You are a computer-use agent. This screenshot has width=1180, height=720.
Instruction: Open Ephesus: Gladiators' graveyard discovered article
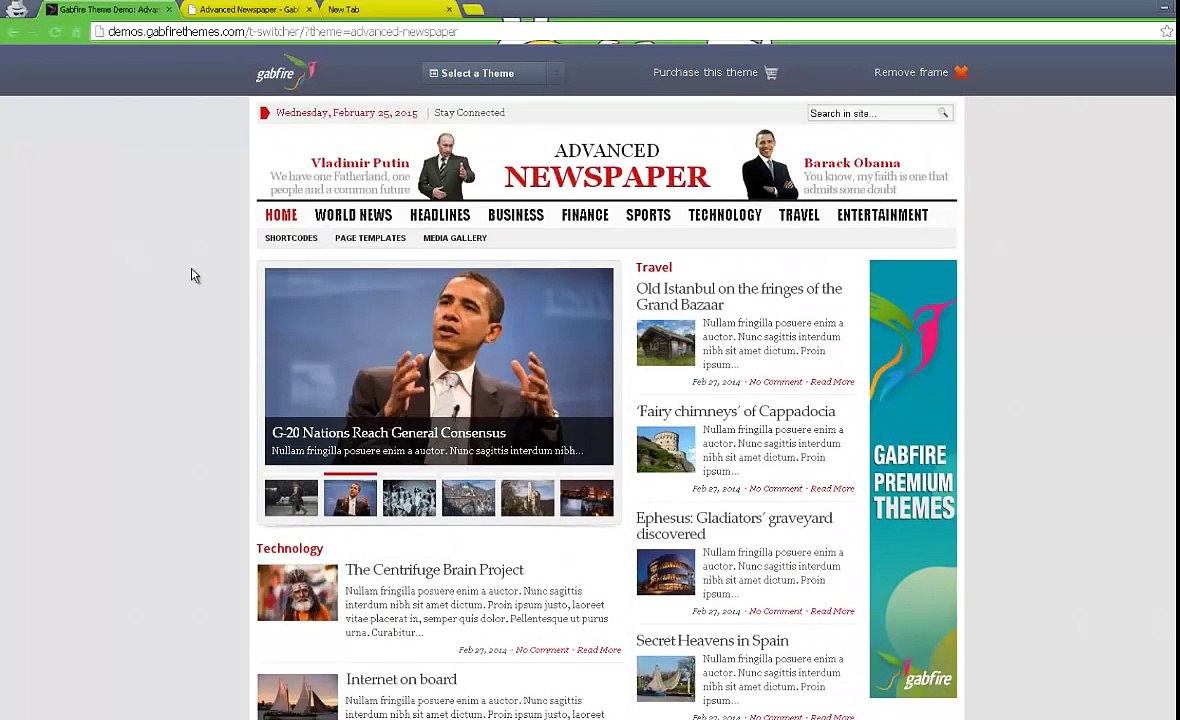tap(734, 526)
